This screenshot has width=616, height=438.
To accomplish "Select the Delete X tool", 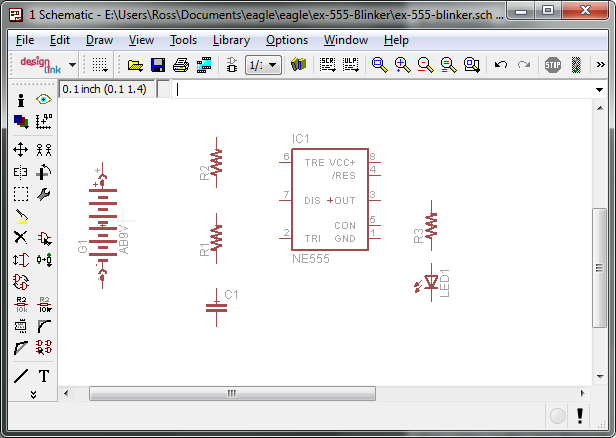I will tap(20, 237).
